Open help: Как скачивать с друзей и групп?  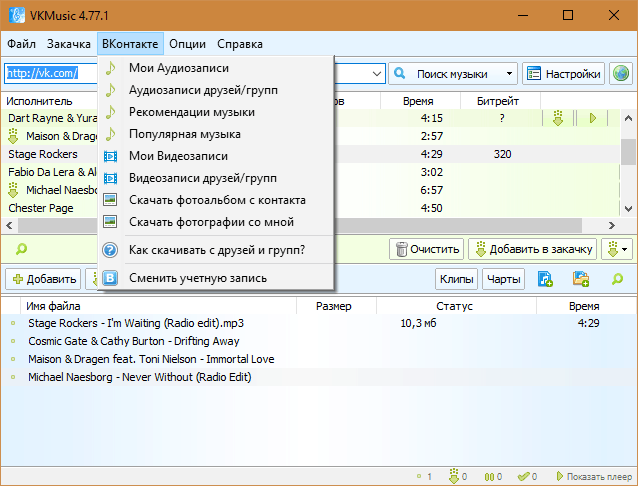[216, 250]
